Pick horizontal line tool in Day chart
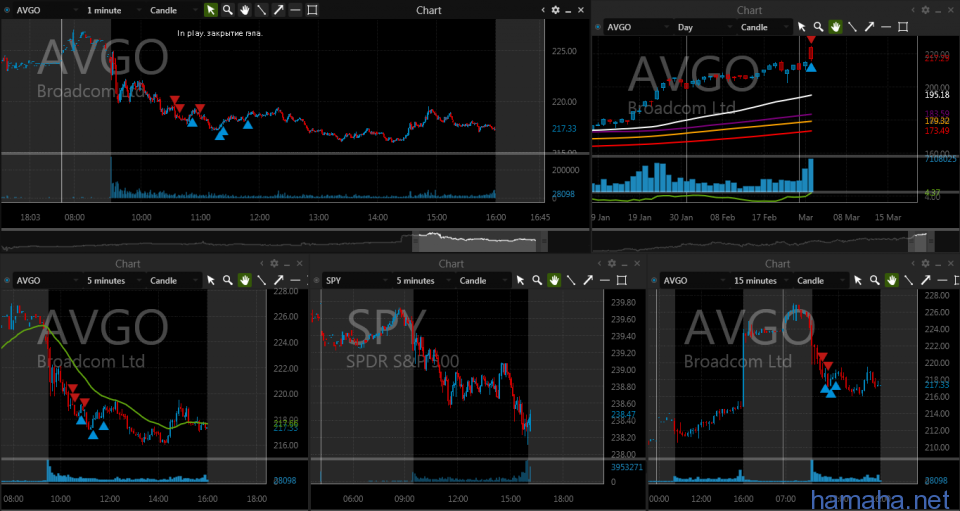 (x=885, y=27)
